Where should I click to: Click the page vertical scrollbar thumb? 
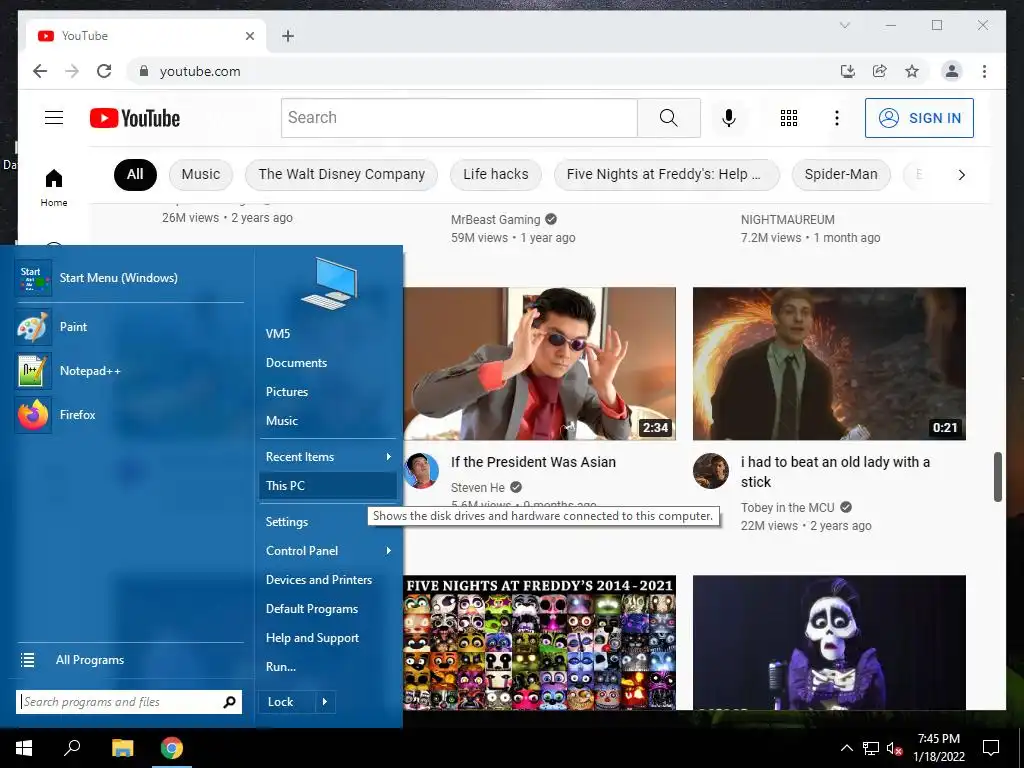coord(998,477)
